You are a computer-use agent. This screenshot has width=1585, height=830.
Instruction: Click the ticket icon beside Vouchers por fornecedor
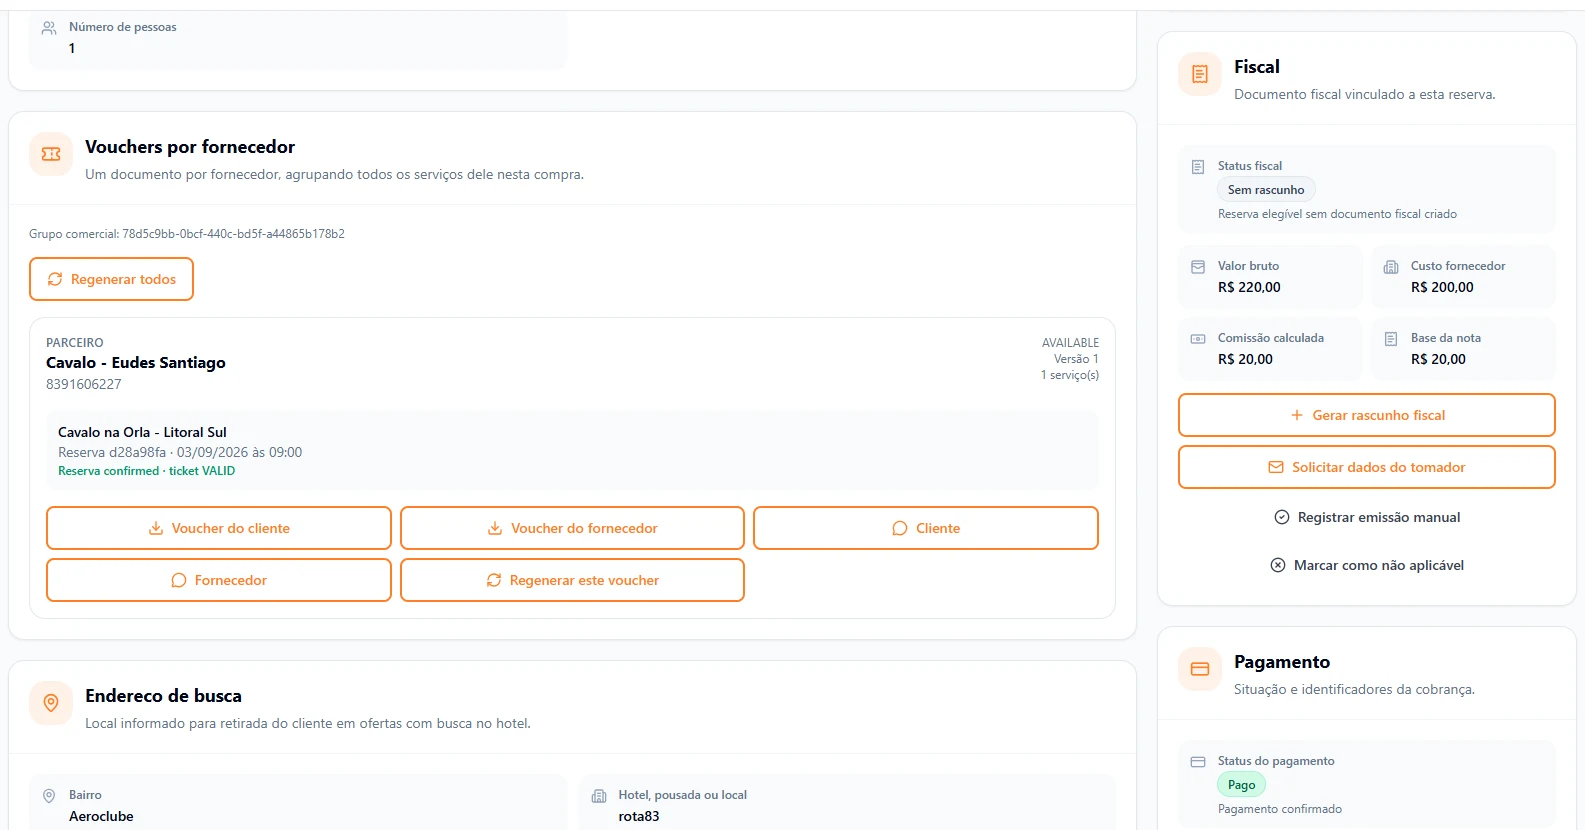51,154
